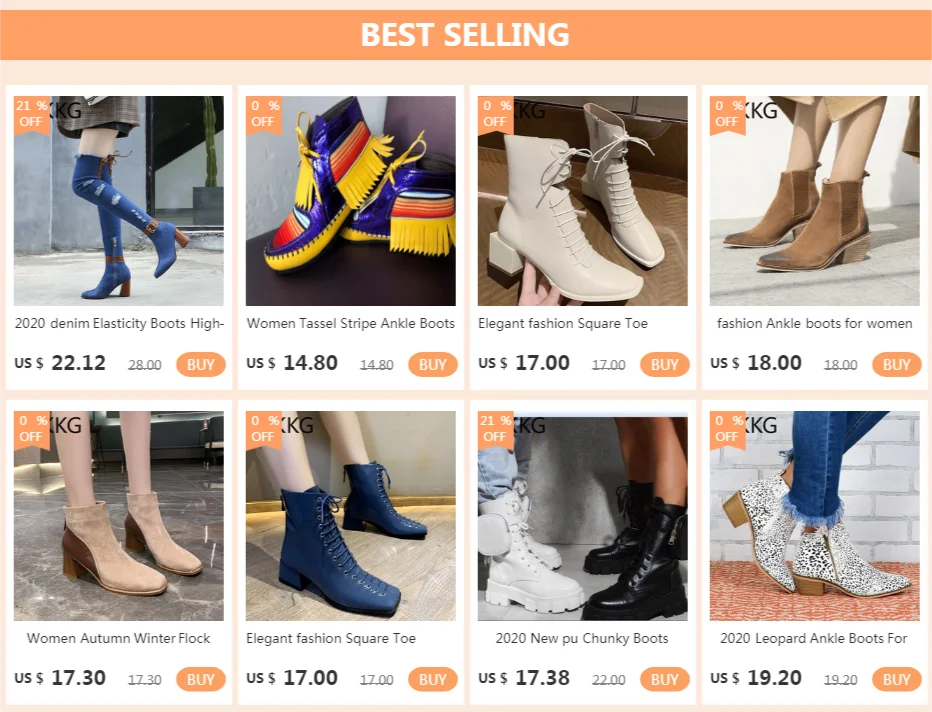This screenshot has width=932, height=712.
Task: Open the blue denim over-knee boots image
Action: click(x=119, y=201)
